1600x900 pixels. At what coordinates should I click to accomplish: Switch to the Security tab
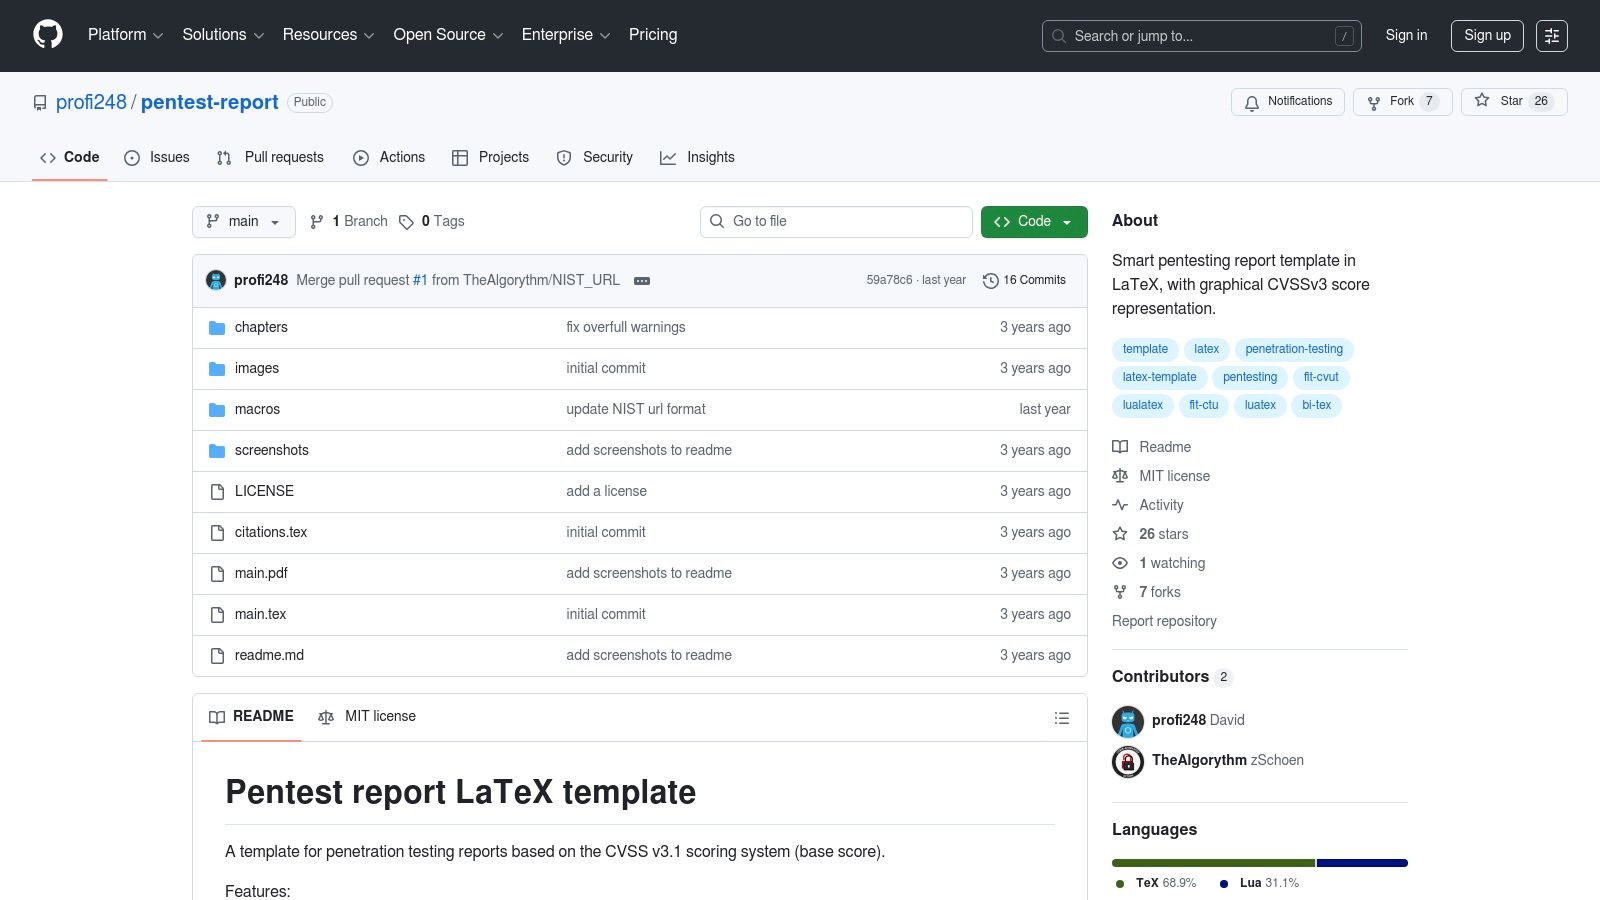(x=595, y=158)
